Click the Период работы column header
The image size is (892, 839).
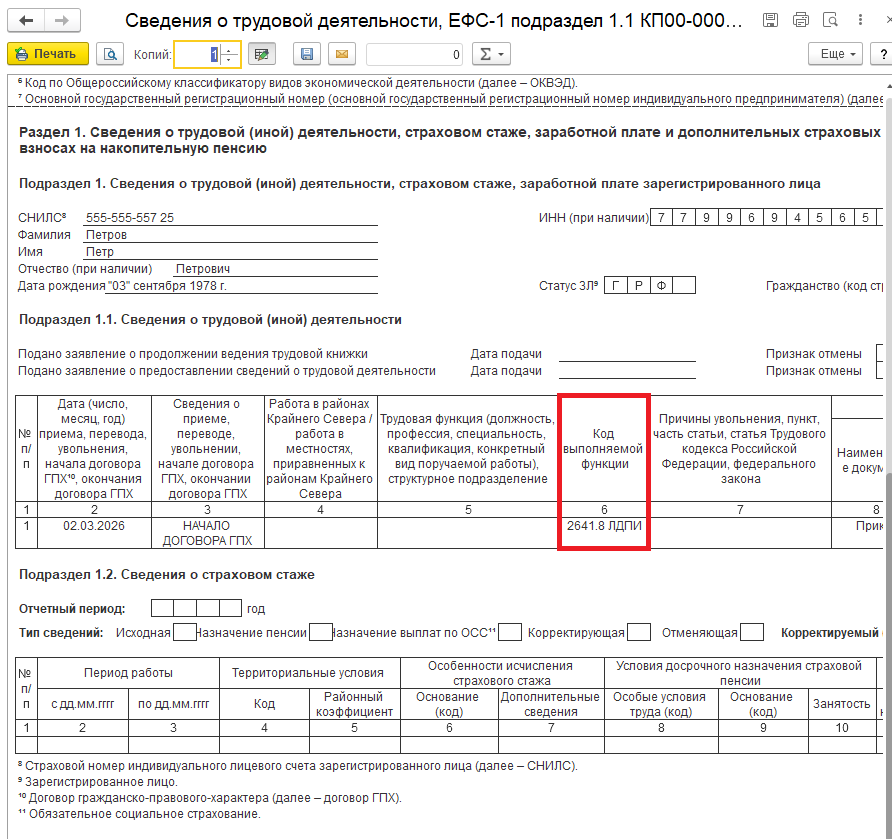(128, 673)
